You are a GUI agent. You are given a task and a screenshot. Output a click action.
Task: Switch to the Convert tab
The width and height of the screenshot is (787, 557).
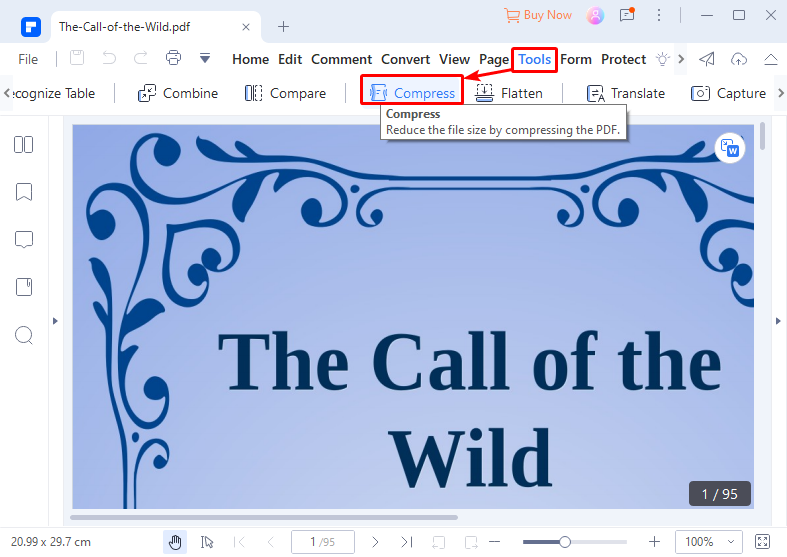click(x=406, y=59)
